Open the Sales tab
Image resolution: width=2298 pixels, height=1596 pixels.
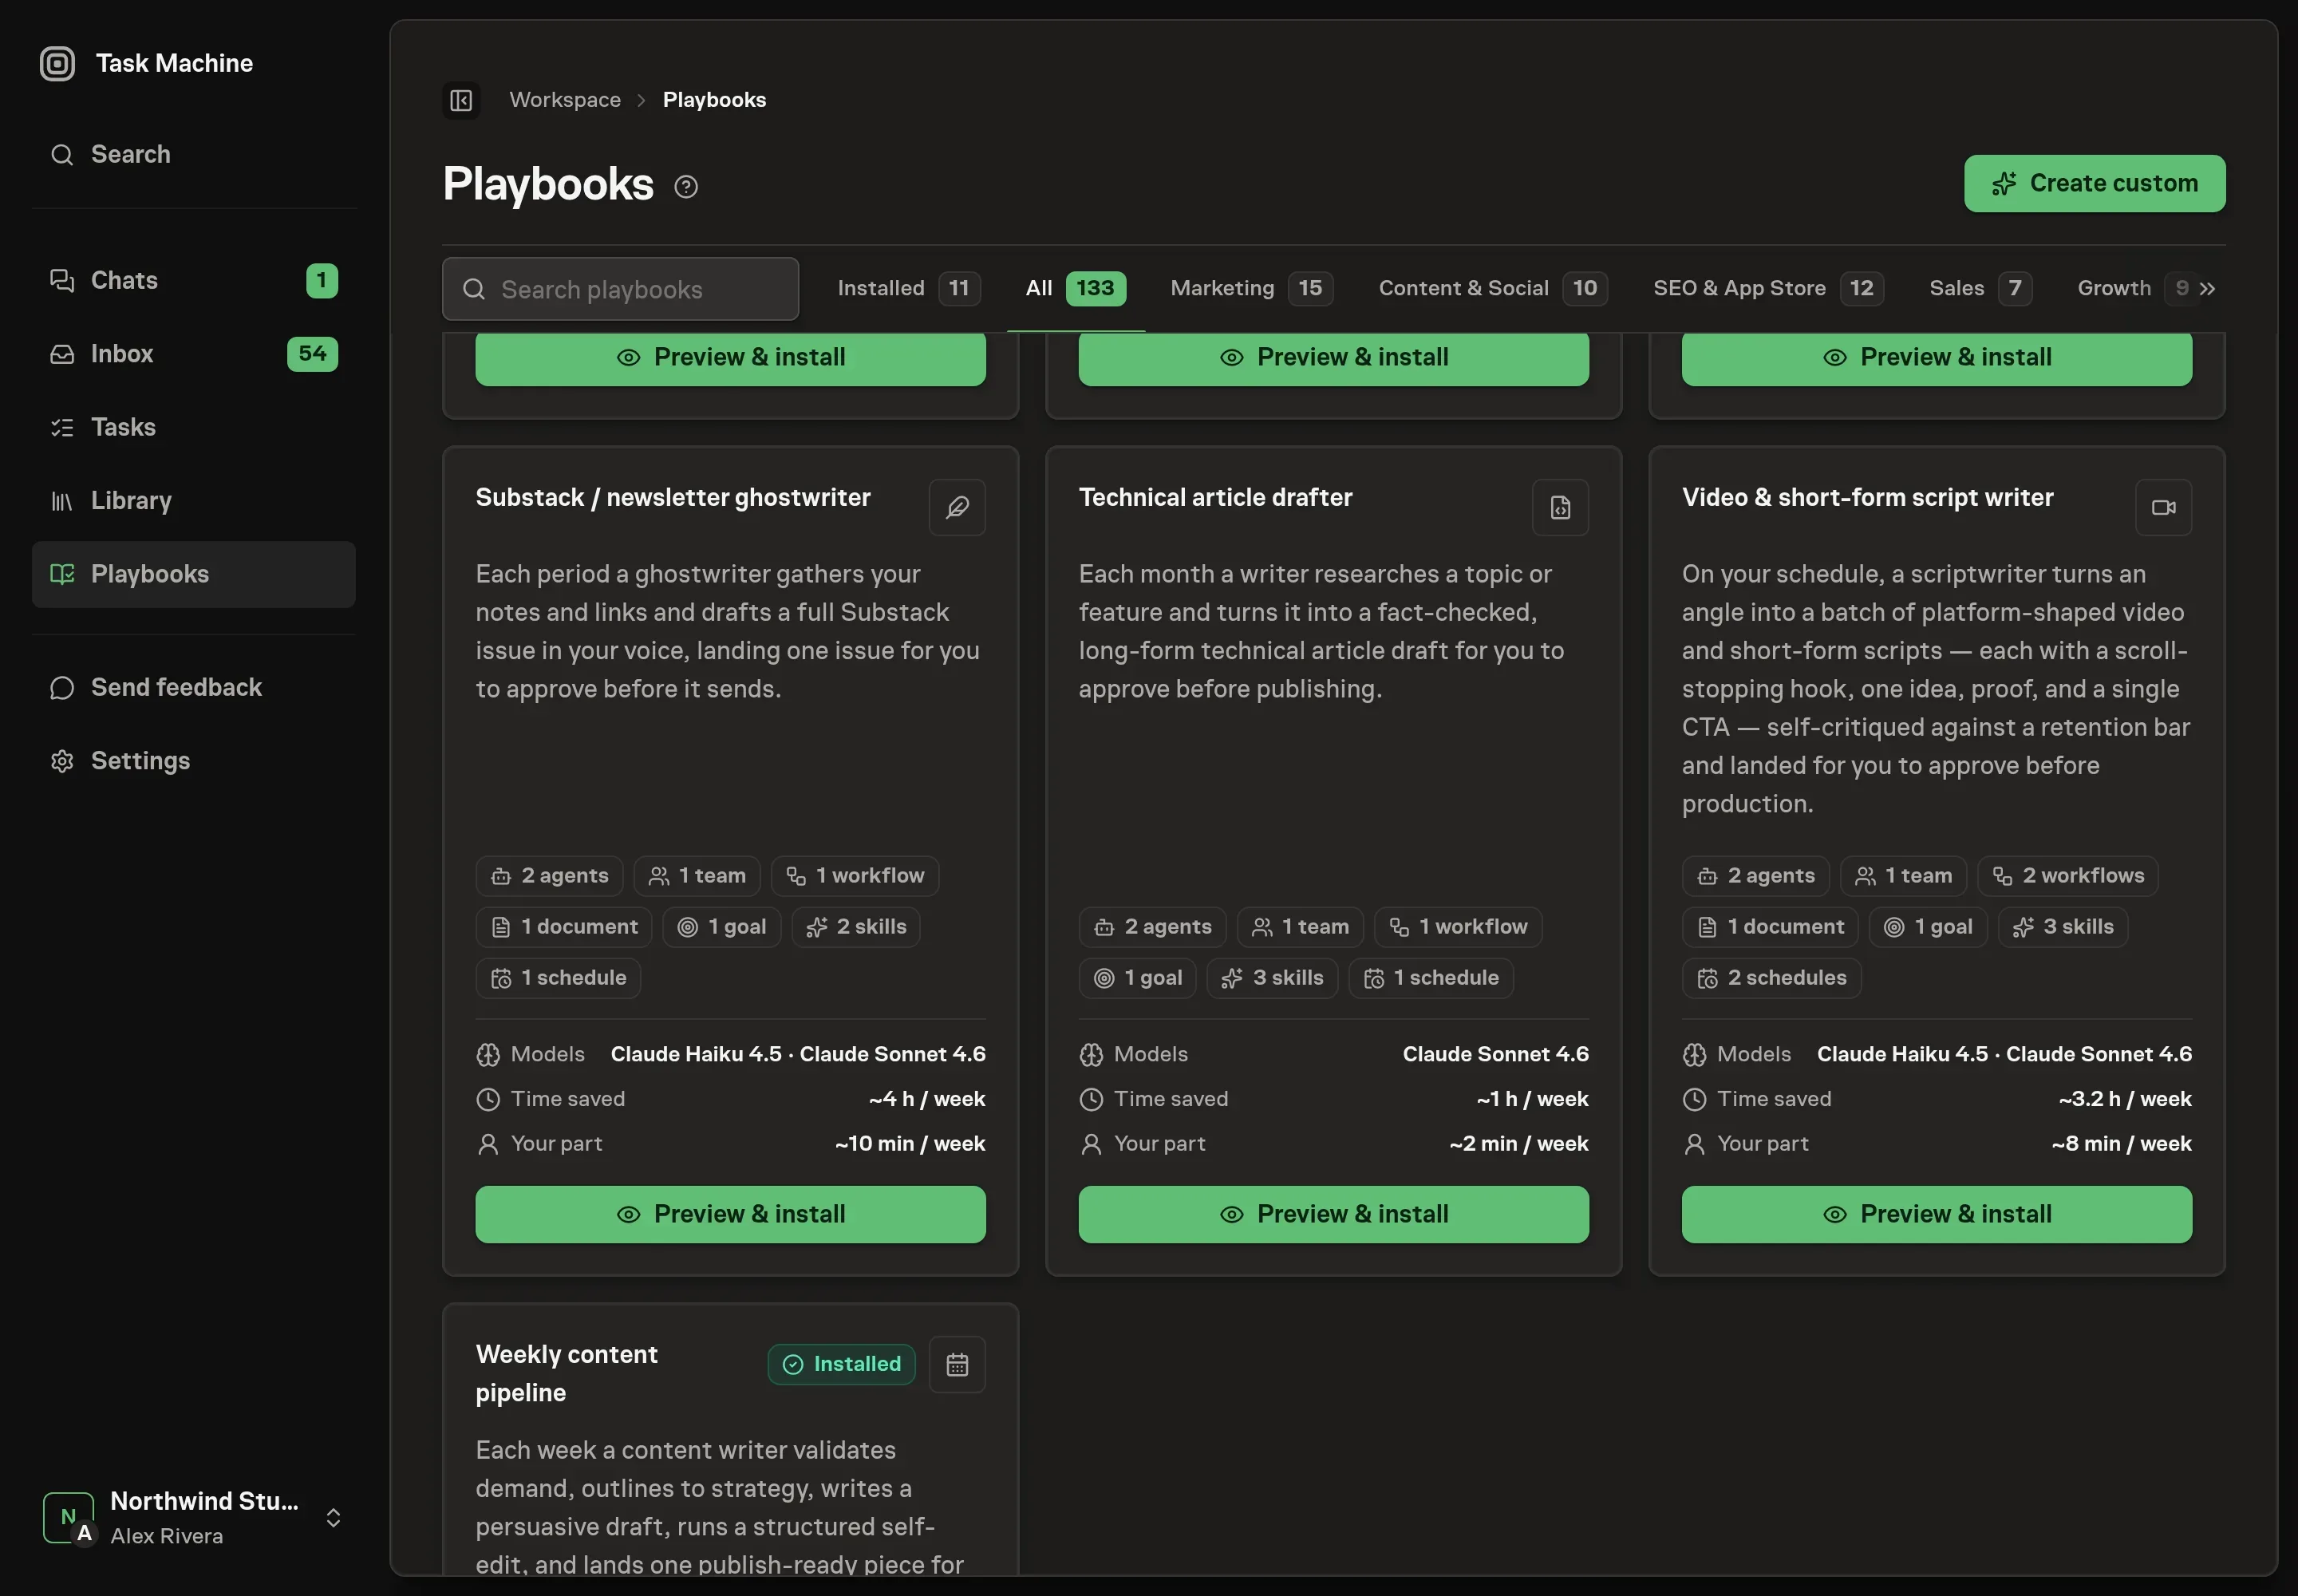coord(1980,289)
